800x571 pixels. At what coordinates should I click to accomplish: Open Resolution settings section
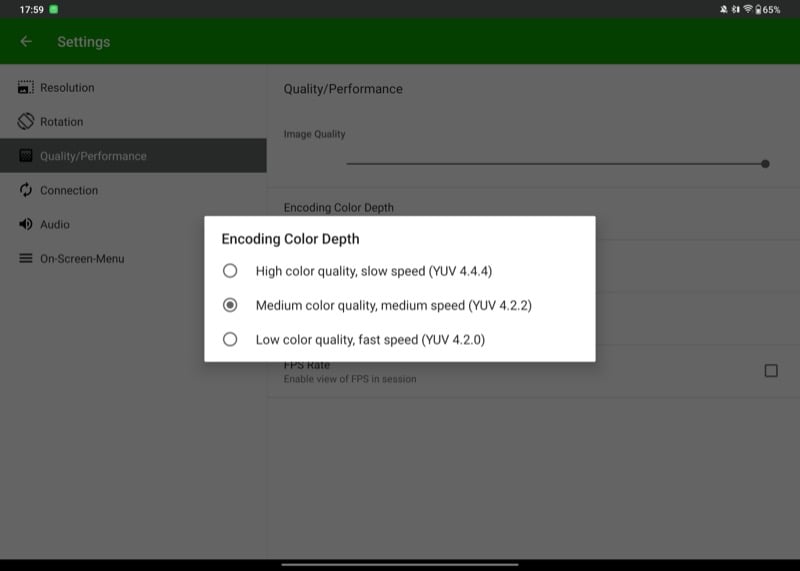133,87
